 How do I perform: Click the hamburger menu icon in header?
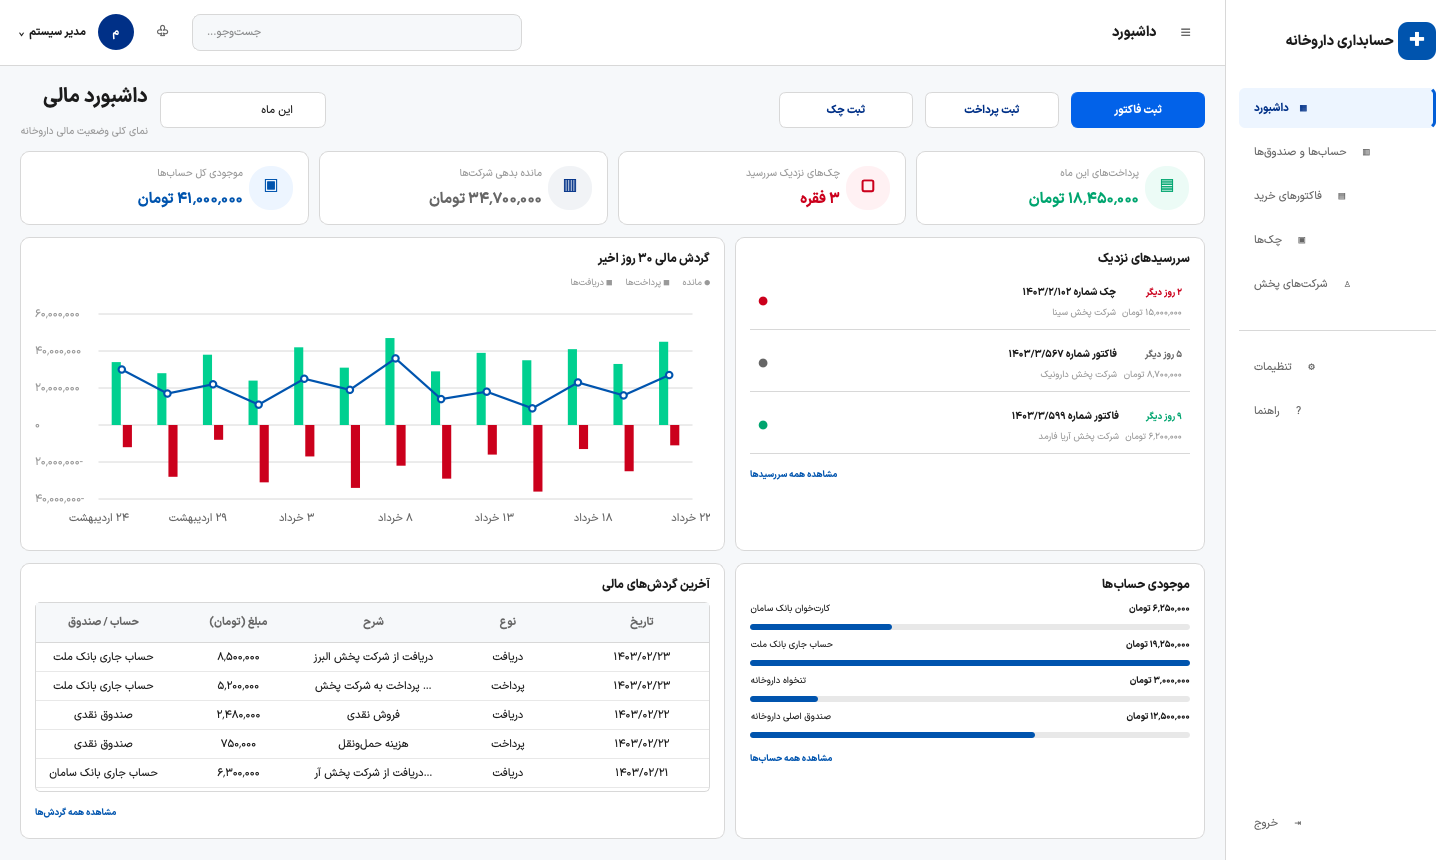[1185, 32]
